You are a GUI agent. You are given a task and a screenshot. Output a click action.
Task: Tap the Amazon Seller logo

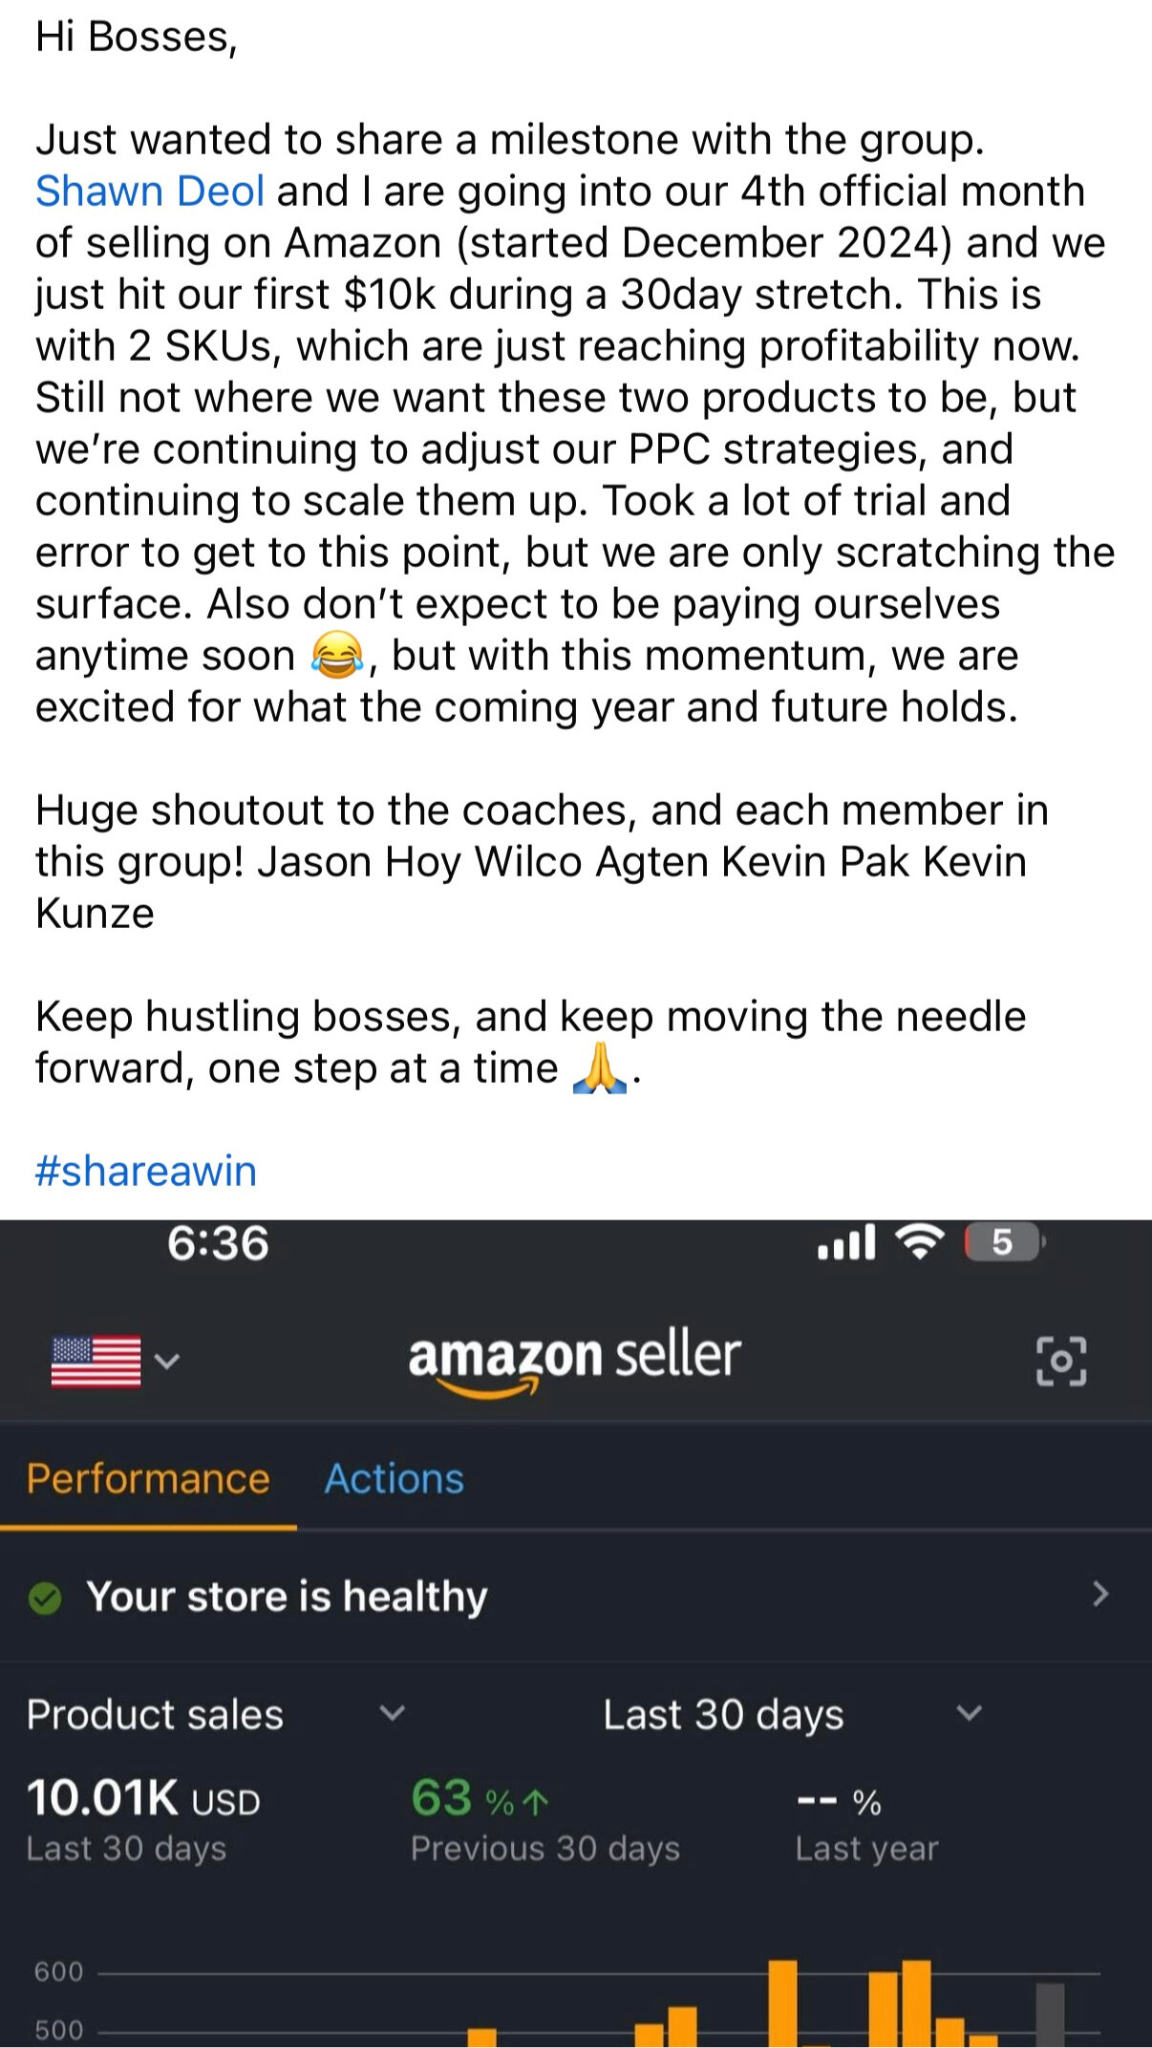tap(574, 1360)
